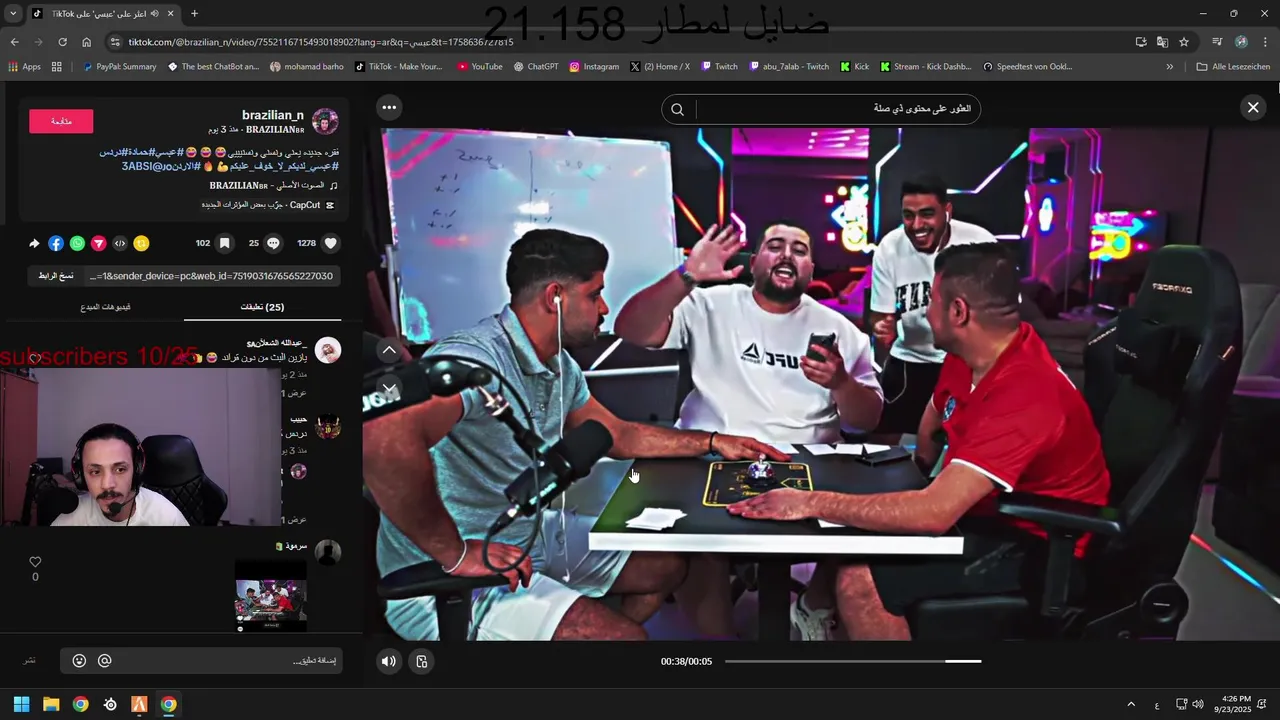The image size is (1280, 720).
Task: Click the copy link button
Action: point(56,276)
